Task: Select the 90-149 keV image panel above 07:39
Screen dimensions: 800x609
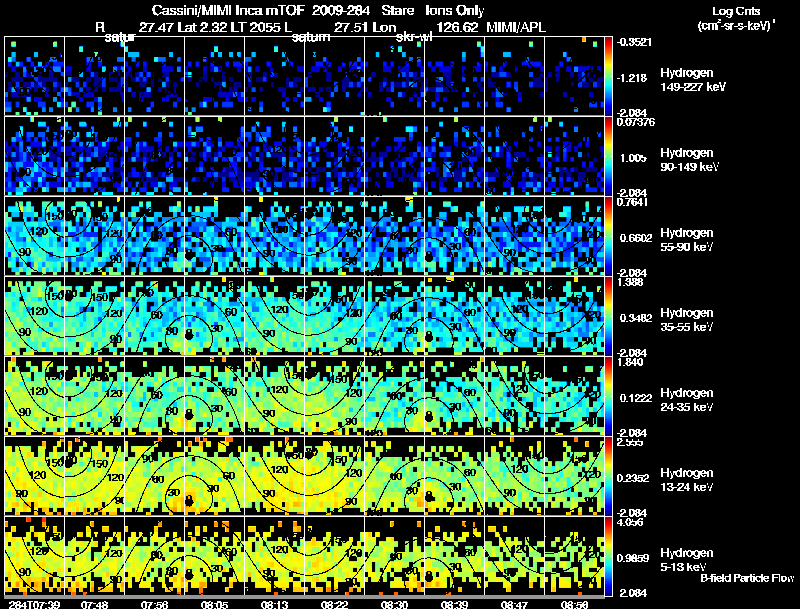Action: tap(35, 156)
